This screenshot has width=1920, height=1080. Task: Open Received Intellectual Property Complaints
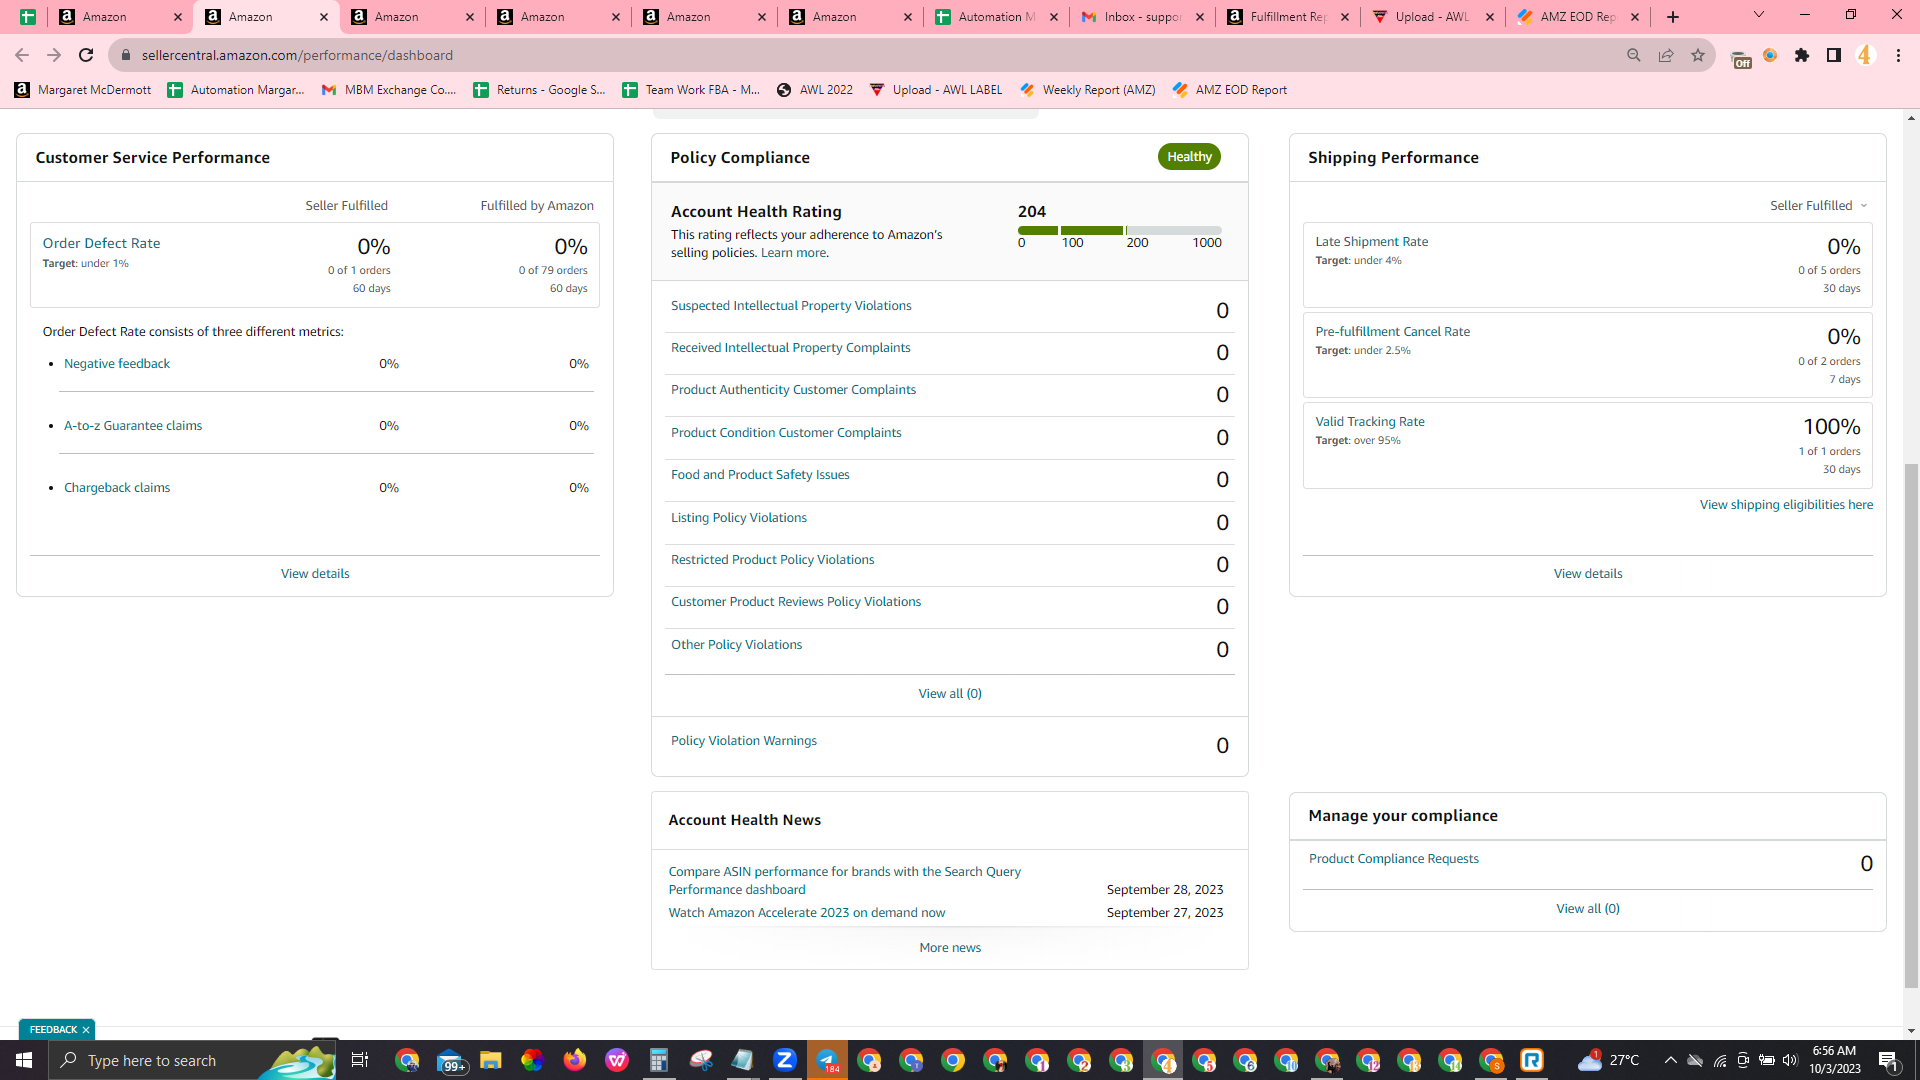point(790,347)
